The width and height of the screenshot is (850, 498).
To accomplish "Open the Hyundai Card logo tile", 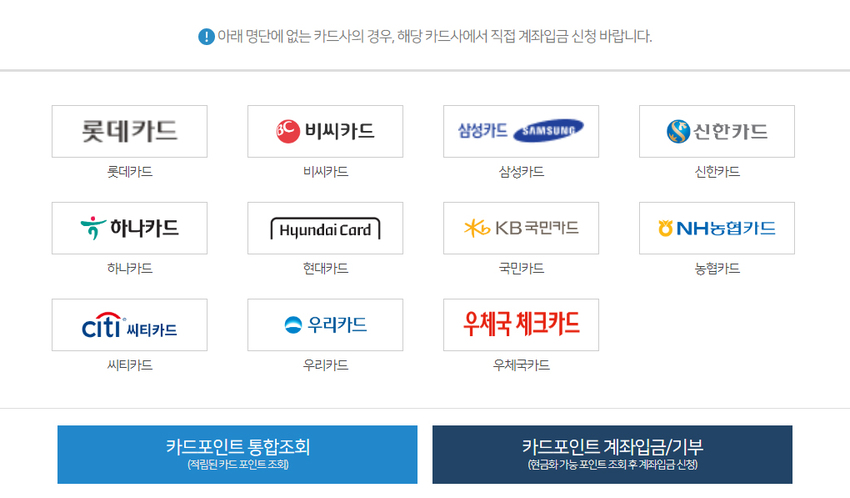I will click(x=325, y=228).
